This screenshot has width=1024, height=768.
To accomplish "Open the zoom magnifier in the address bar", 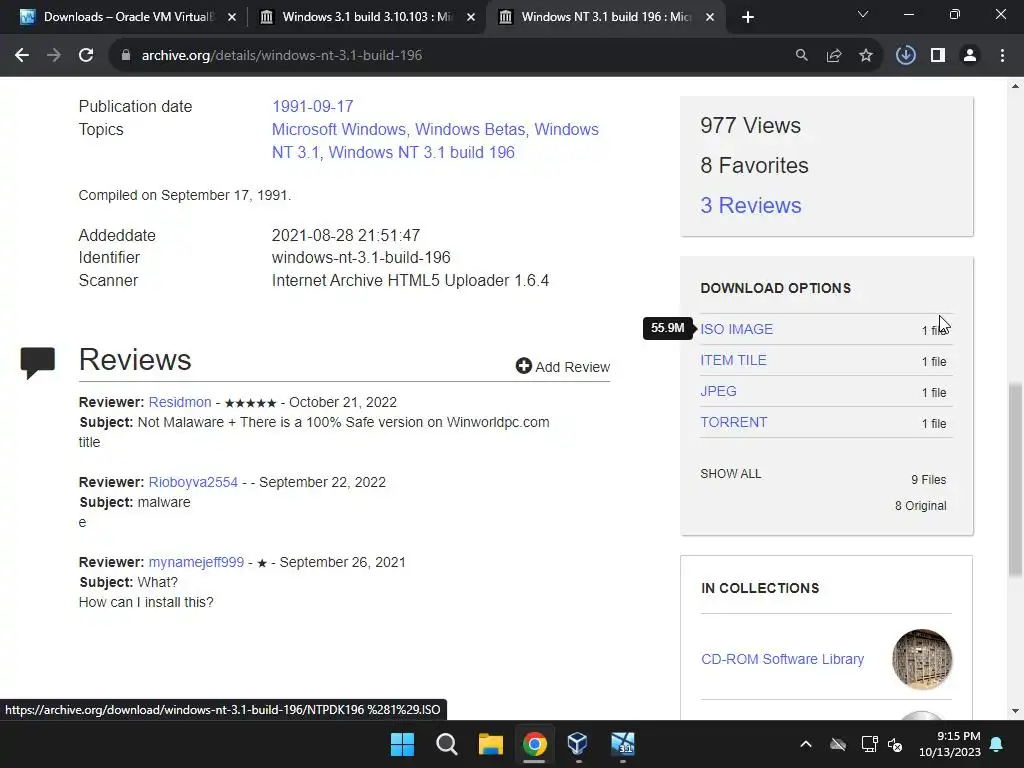I will (801, 56).
